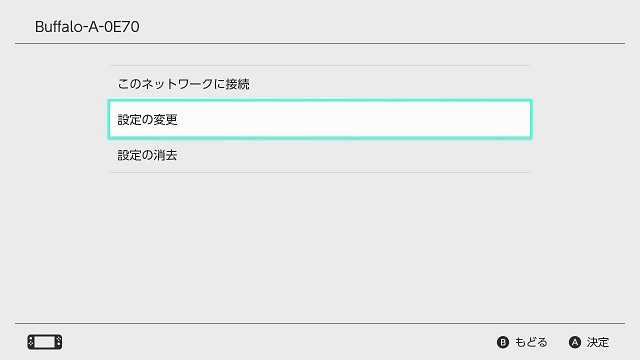Select このネットワークに接続 option

coord(320,84)
